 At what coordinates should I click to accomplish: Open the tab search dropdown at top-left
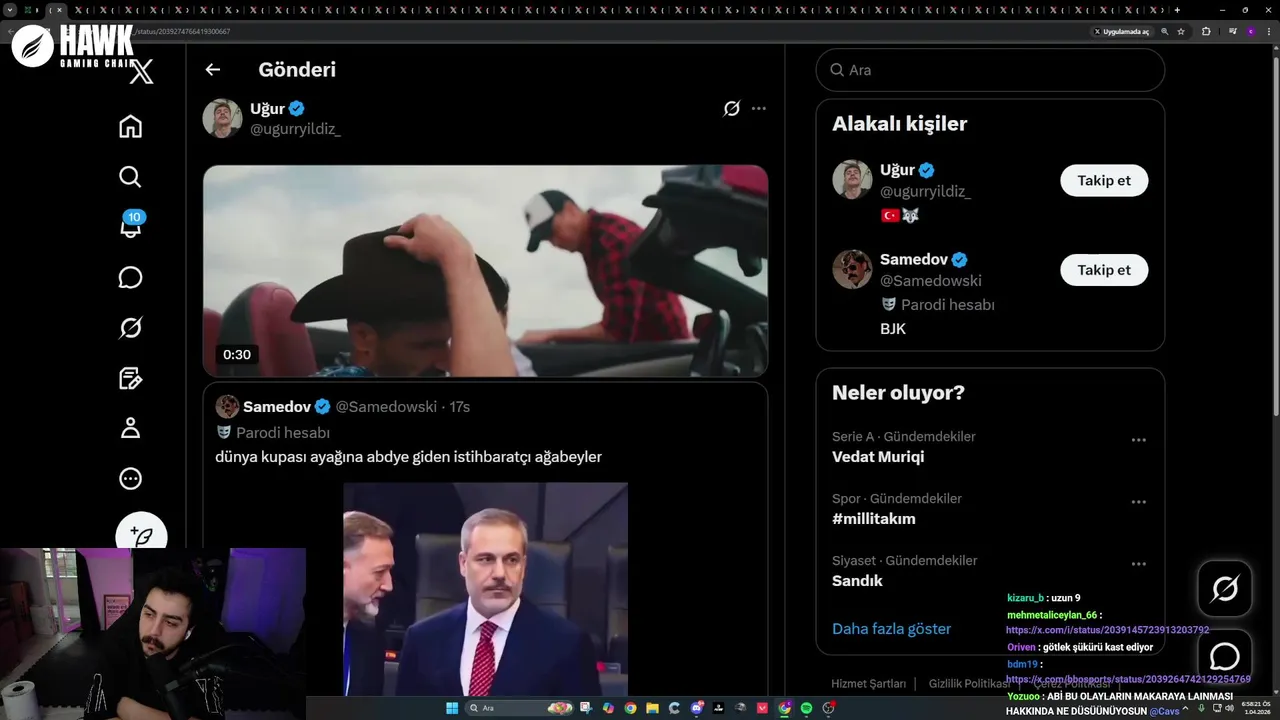click(x=10, y=10)
